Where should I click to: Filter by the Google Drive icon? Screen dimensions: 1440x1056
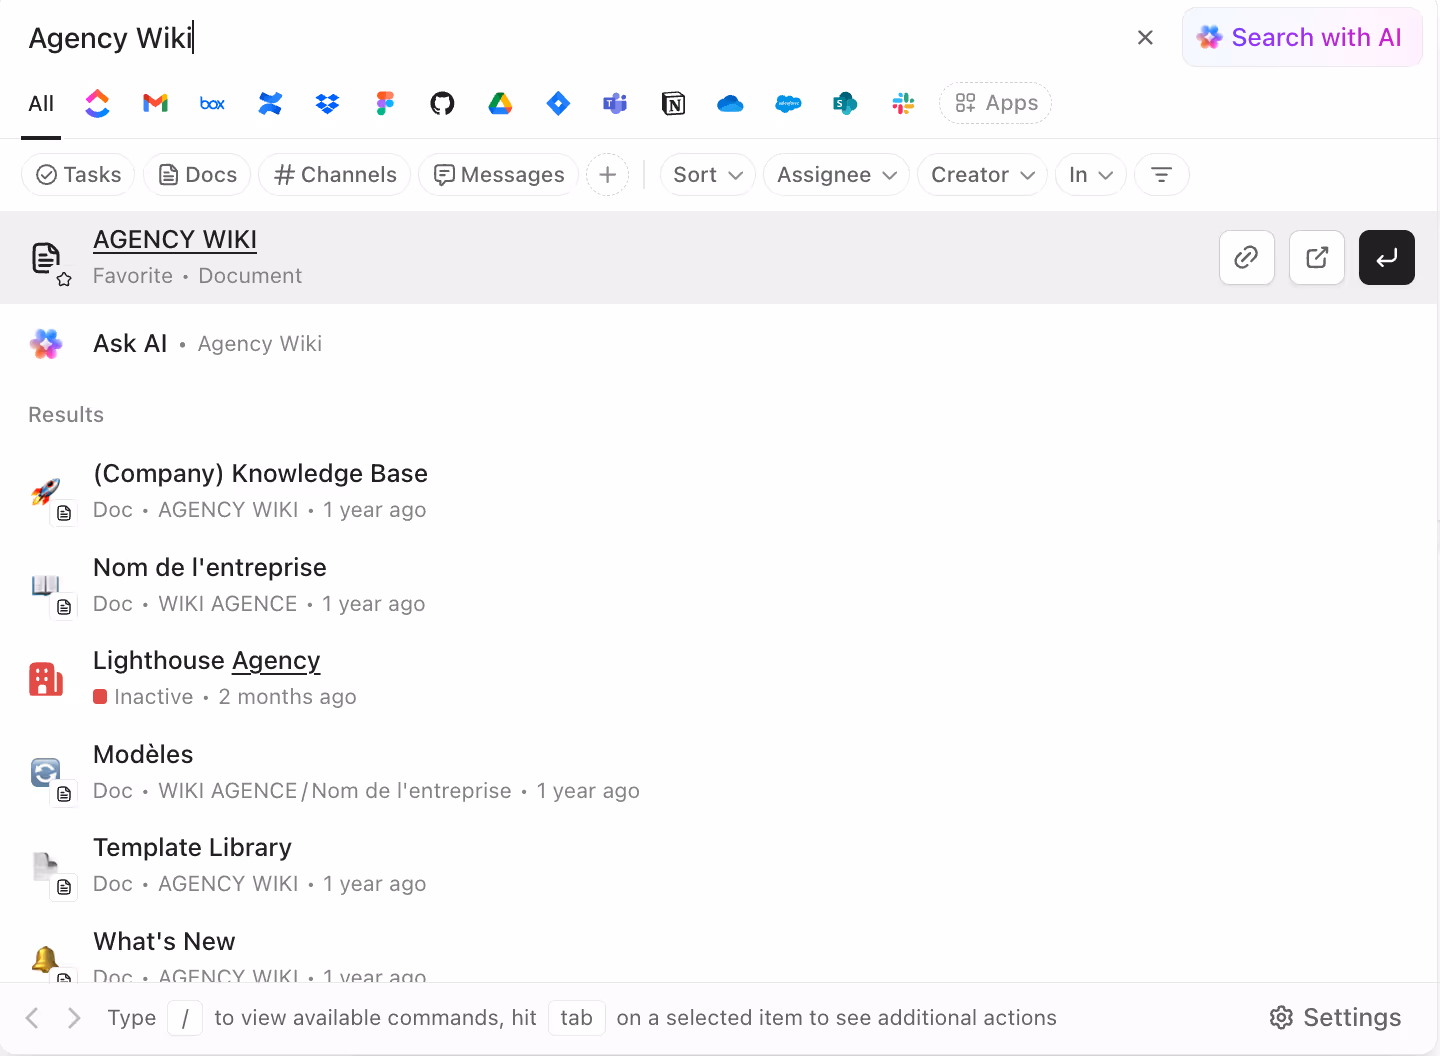tap(500, 103)
